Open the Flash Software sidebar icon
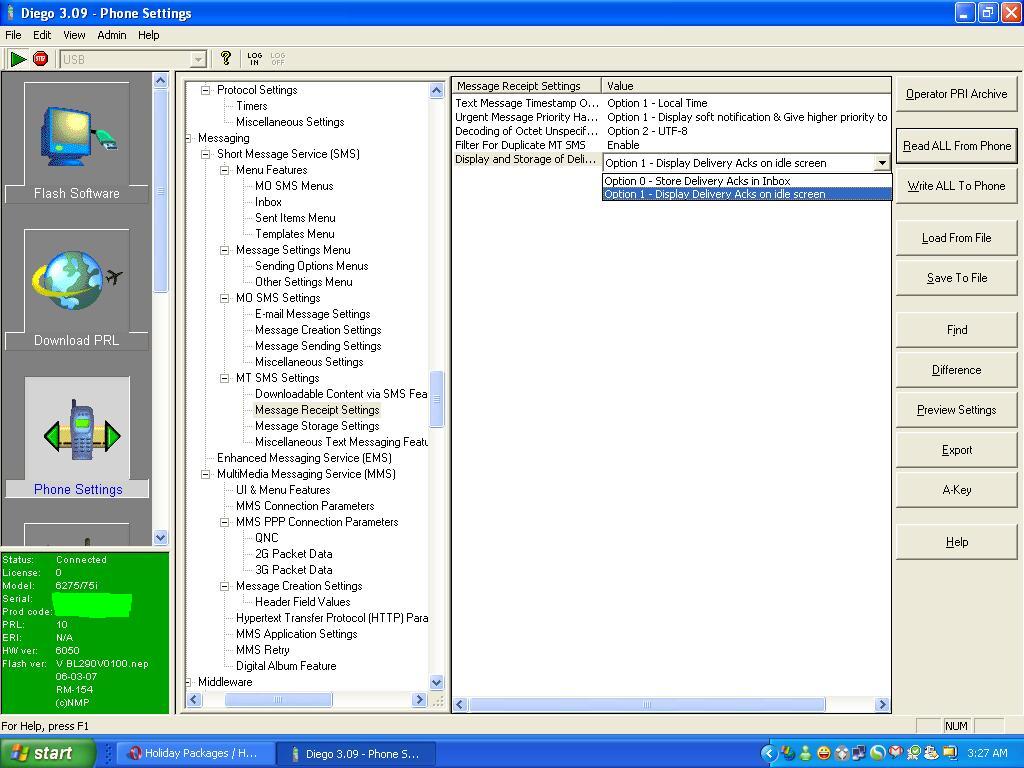 pyautogui.click(x=77, y=141)
